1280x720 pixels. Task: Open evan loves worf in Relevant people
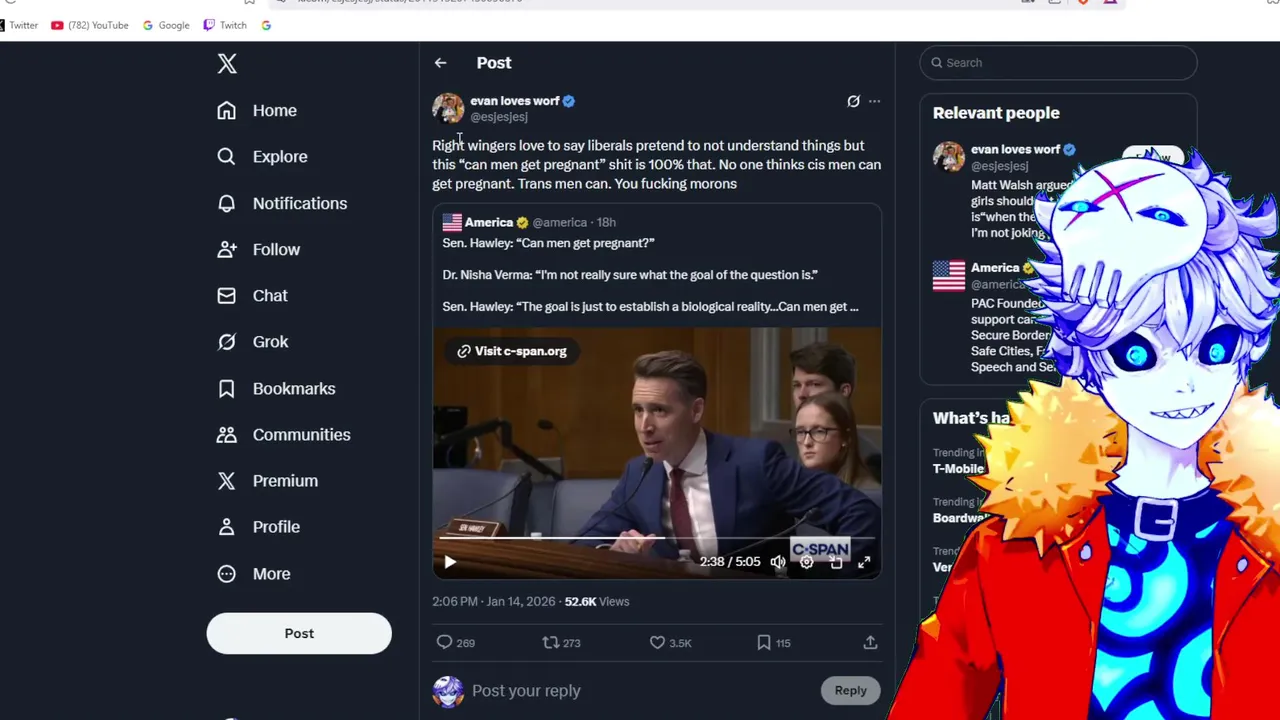[1015, 149]
